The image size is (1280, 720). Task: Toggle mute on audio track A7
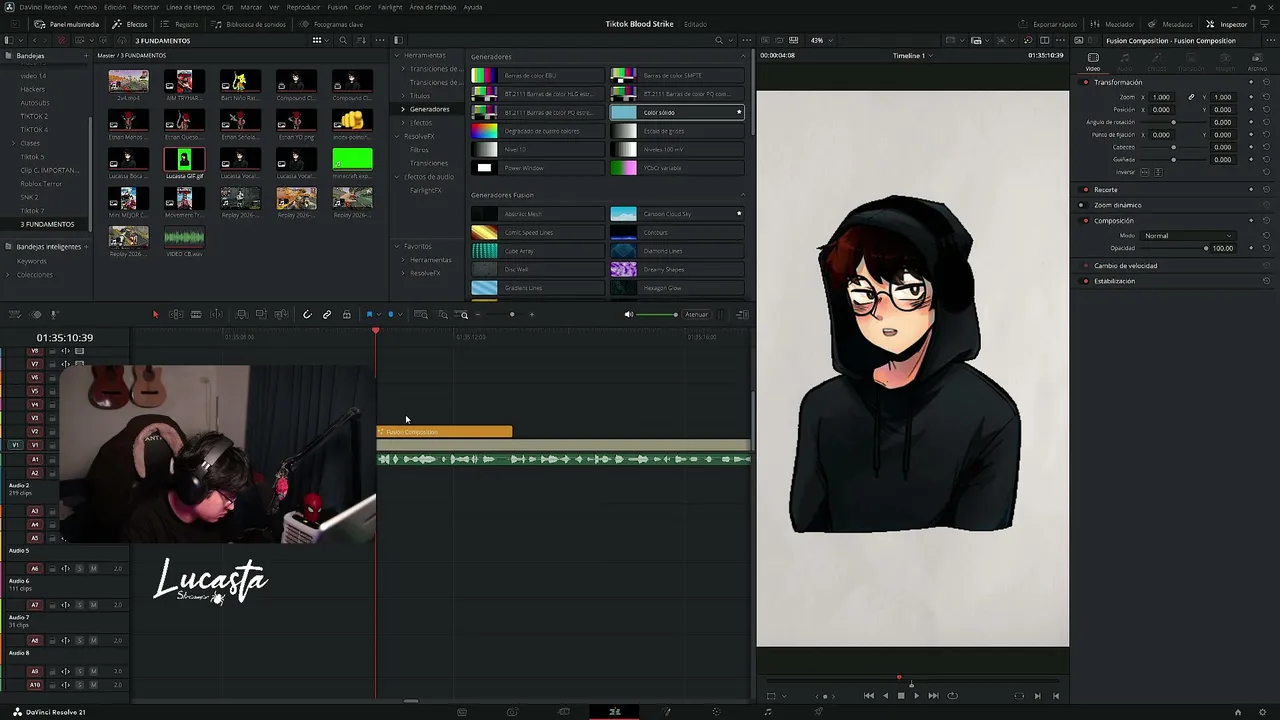coord(93,605)
